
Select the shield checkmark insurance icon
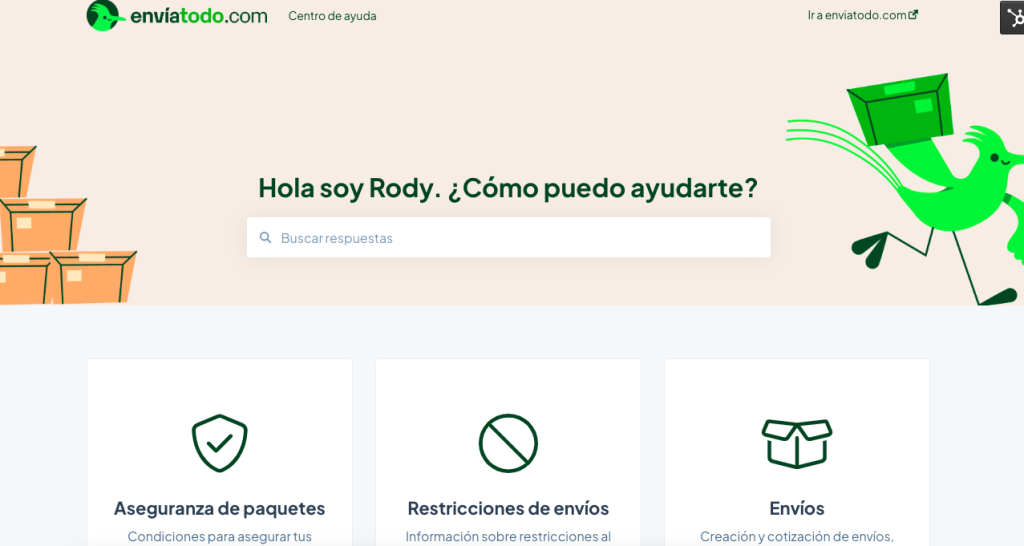click(219, 443)
